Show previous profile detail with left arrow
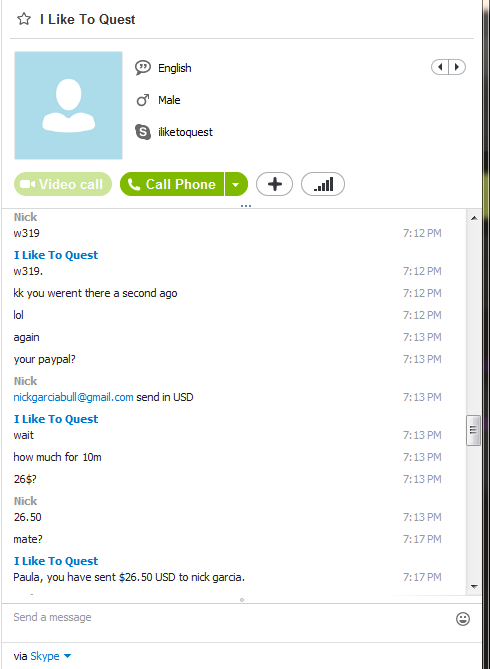The width and height of the screenshot is (490, 669). coord(440,67)
